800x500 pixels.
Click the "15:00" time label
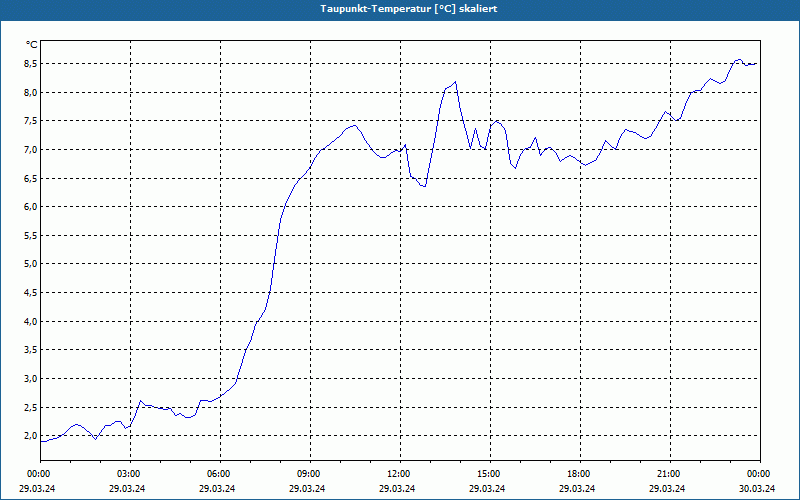pos(490,474)
